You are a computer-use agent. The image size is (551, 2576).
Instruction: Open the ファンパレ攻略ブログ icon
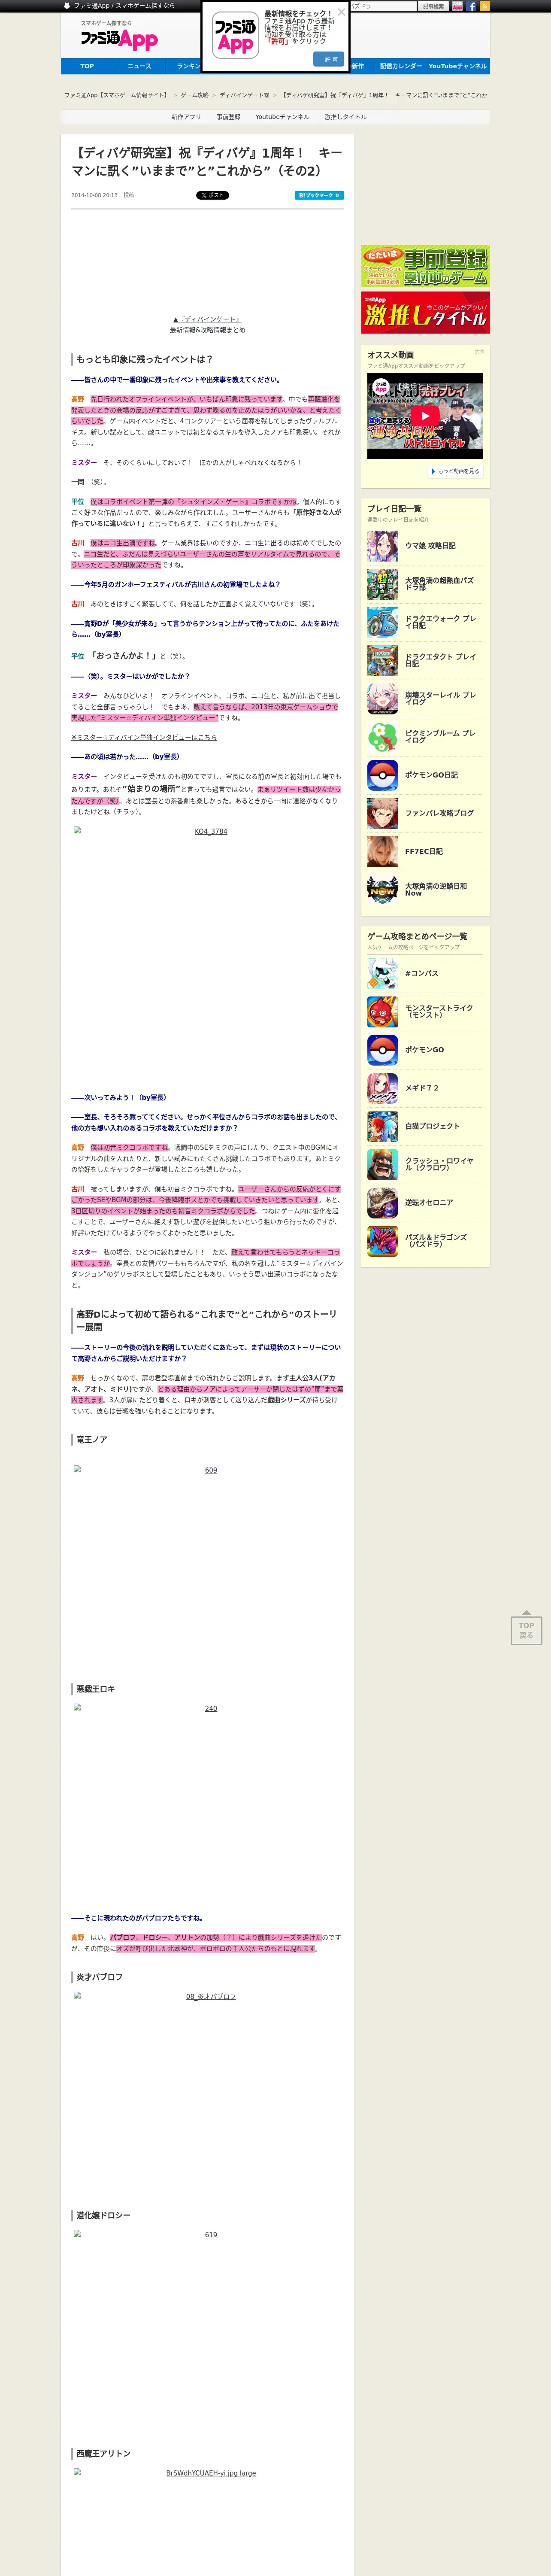(x=382, y=813)
